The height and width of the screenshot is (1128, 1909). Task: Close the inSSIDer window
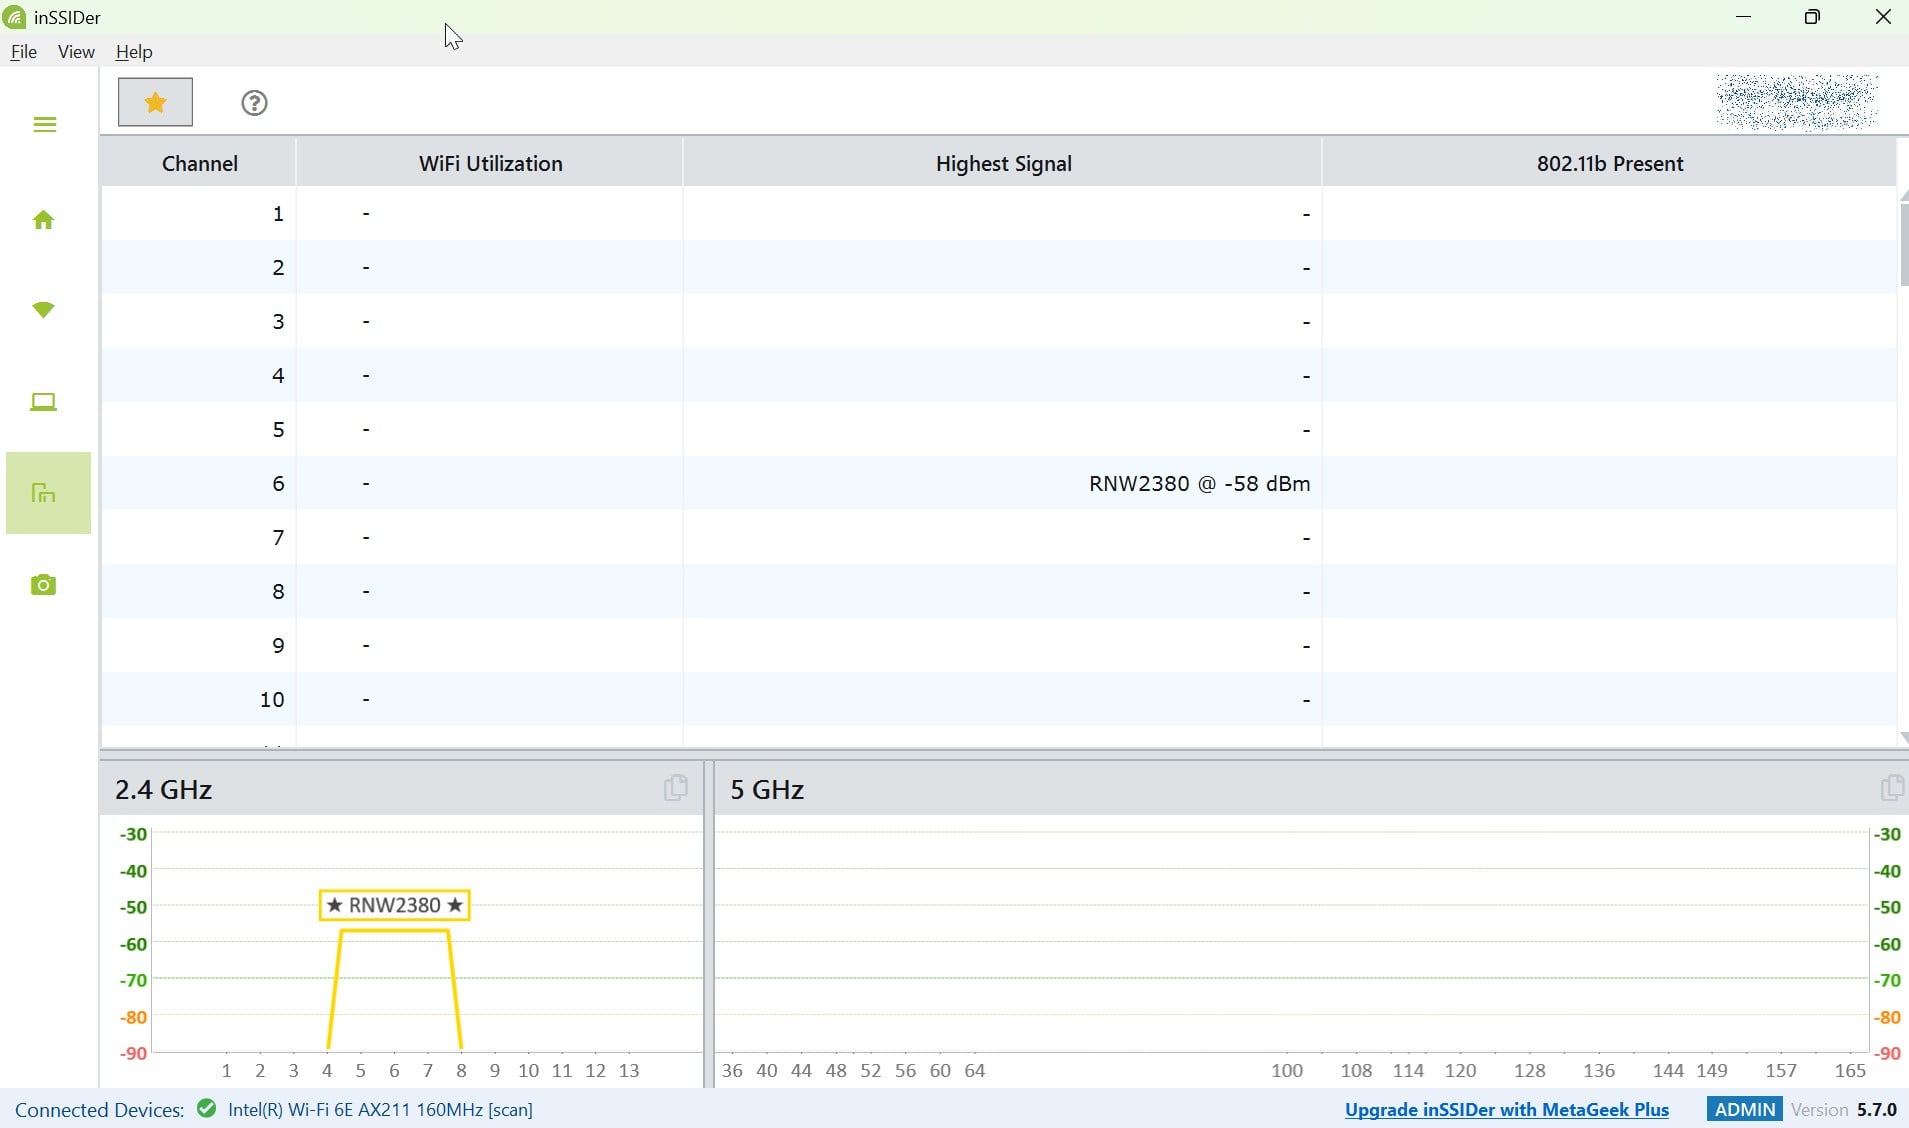point(1882,17)
